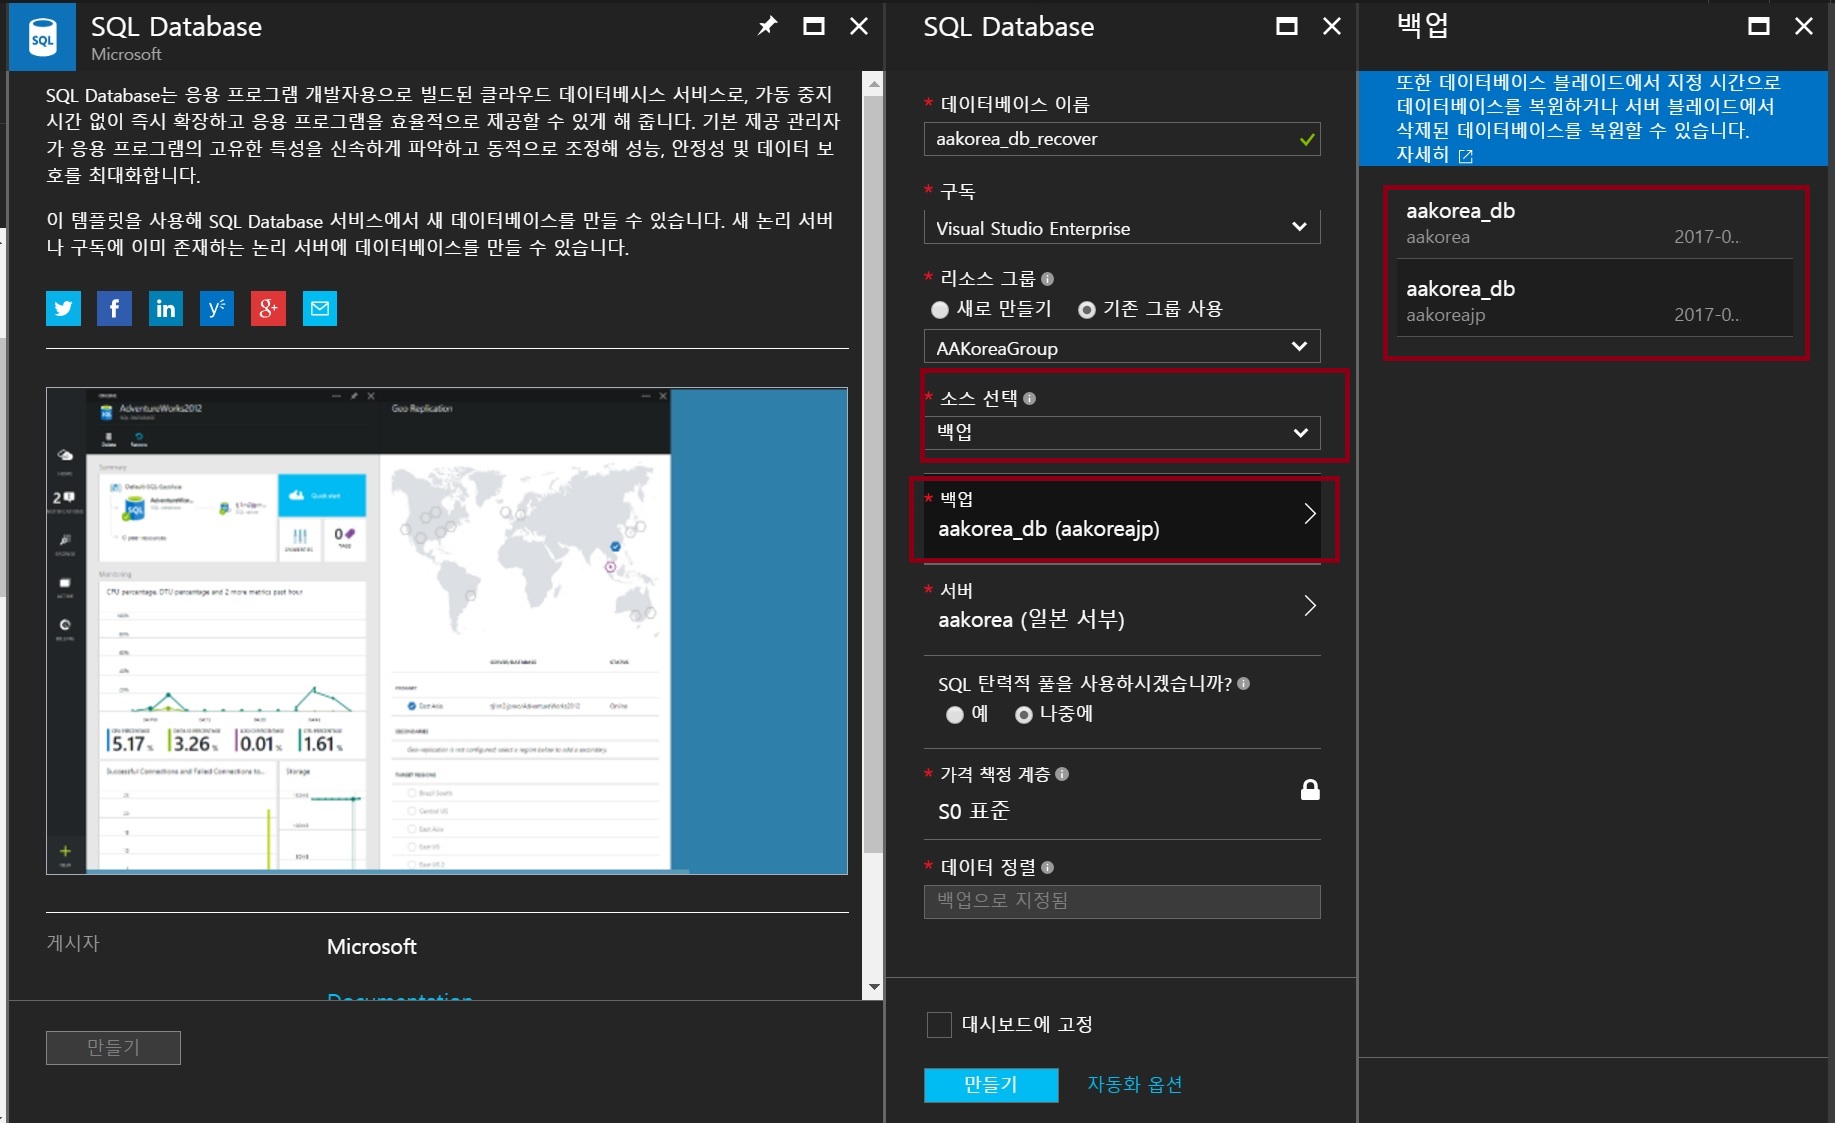
Task: Click the 데이터베이스 이름 input field
Action: click(x=1122, y=139)
